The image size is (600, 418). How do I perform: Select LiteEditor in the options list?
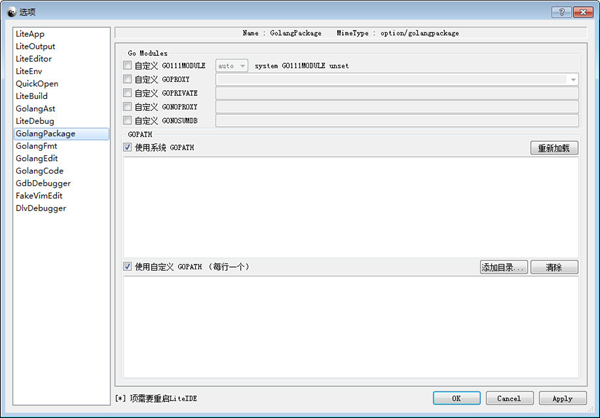coord(61,59)
